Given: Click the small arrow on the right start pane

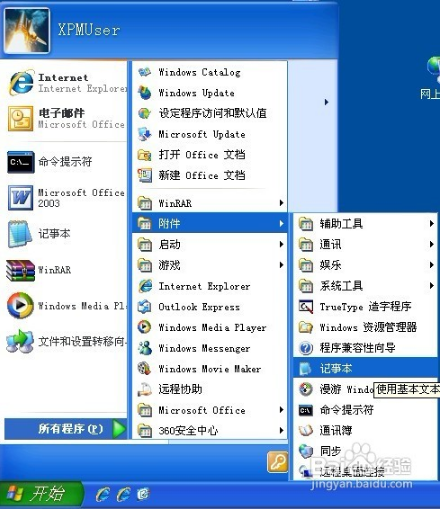Looking at the screenshot, I should [326, 102].
